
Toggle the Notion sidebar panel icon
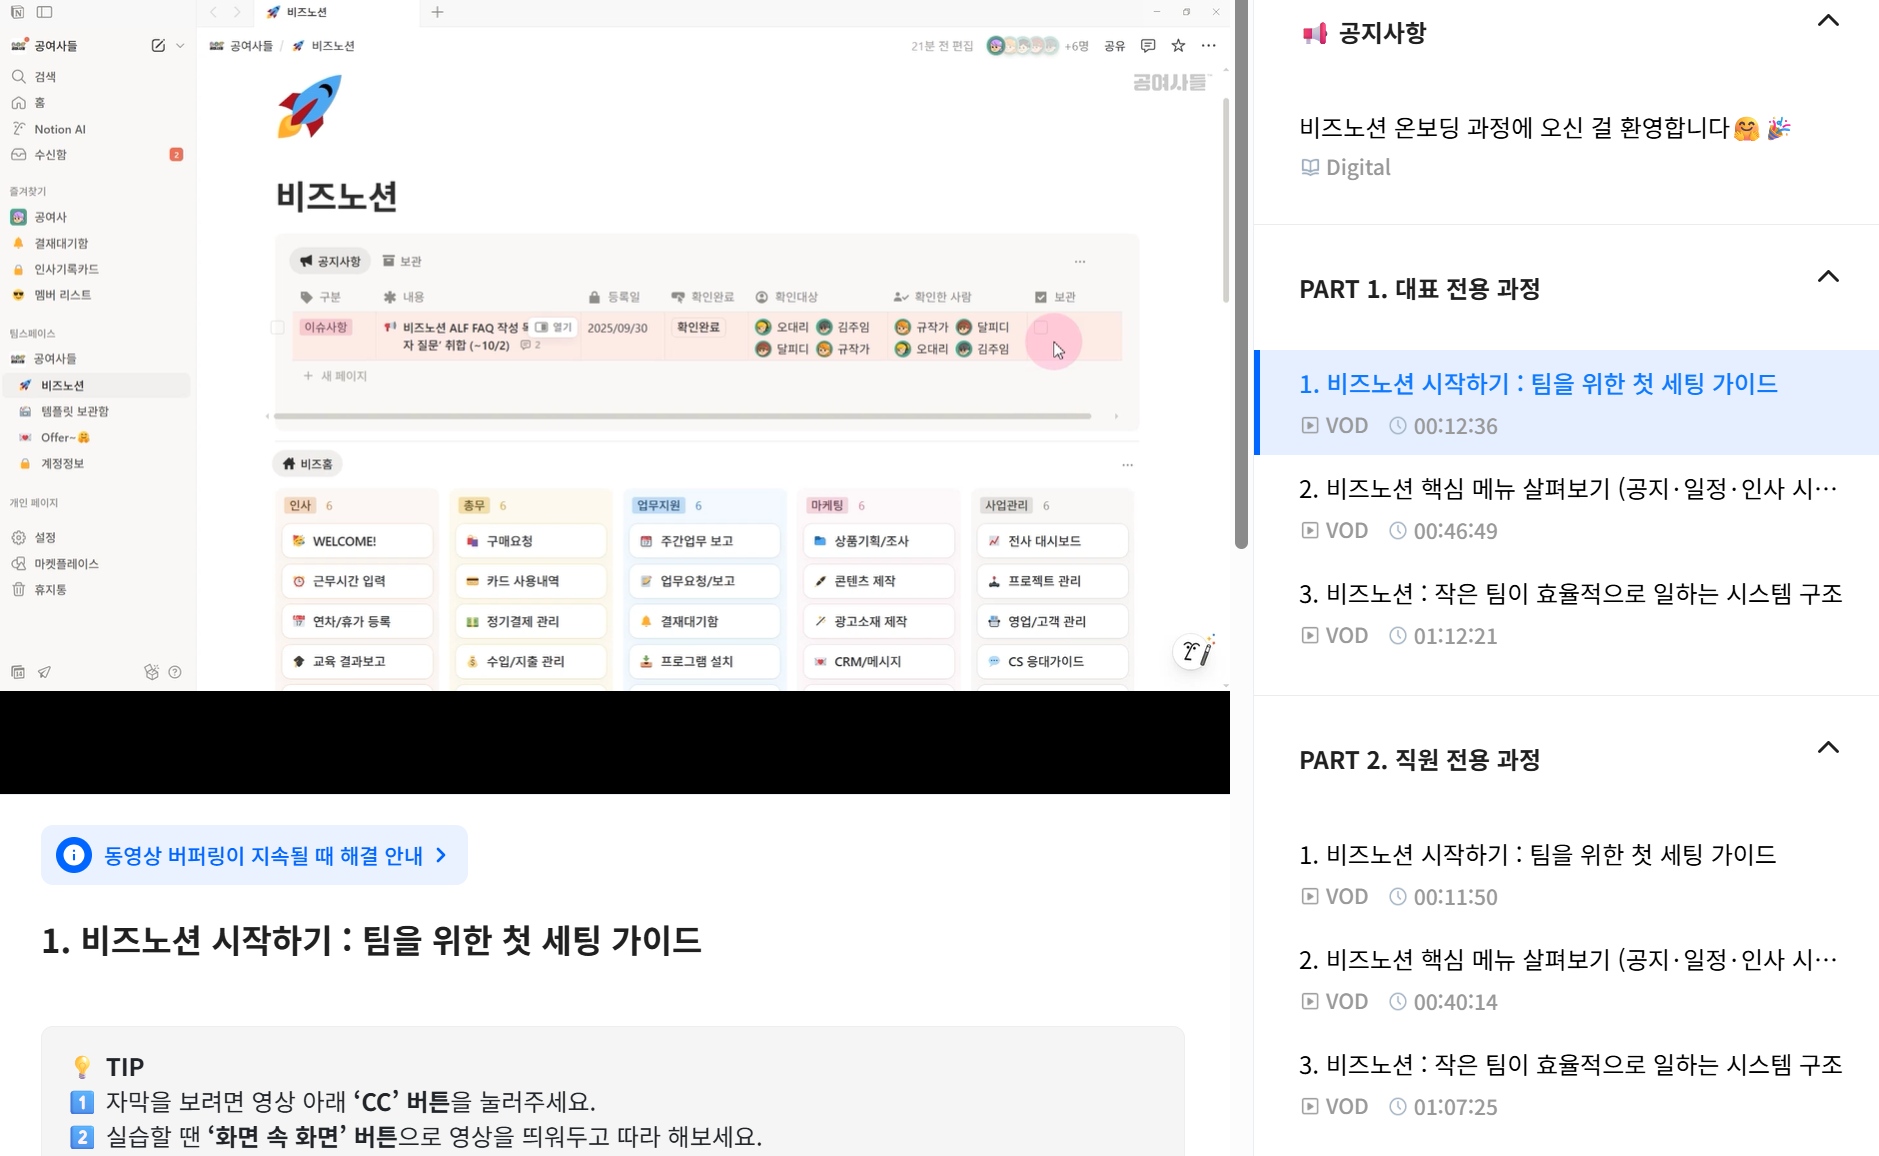click(x=44, y=12)
